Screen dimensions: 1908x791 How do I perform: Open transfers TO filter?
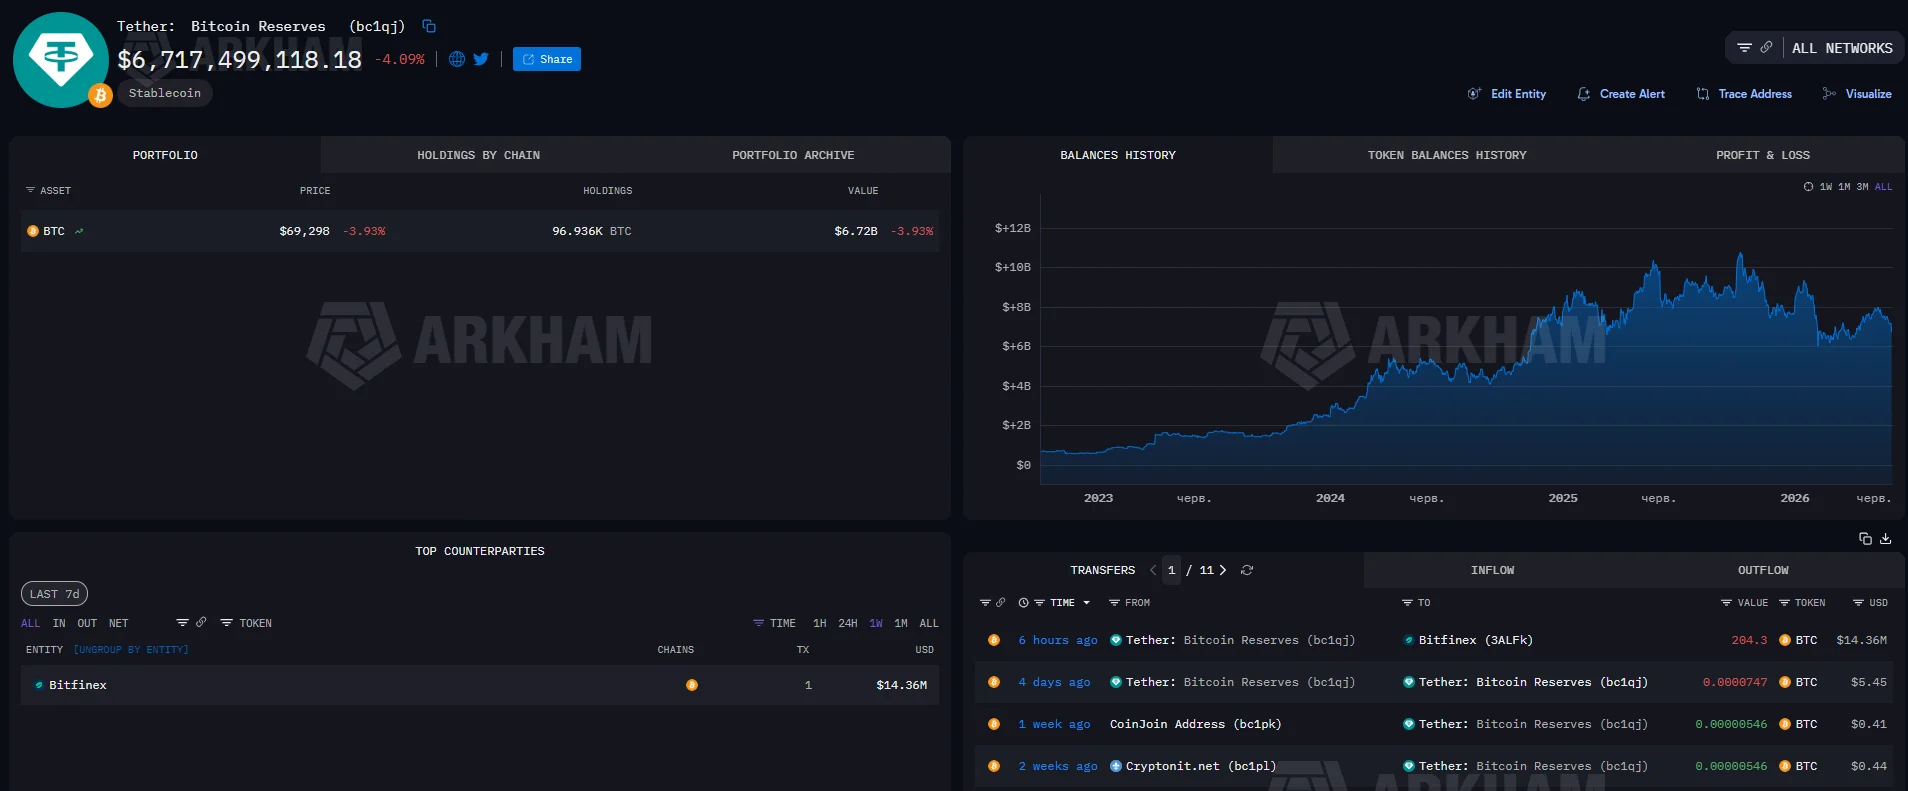pyautogui.click(x=1416, y=603)
